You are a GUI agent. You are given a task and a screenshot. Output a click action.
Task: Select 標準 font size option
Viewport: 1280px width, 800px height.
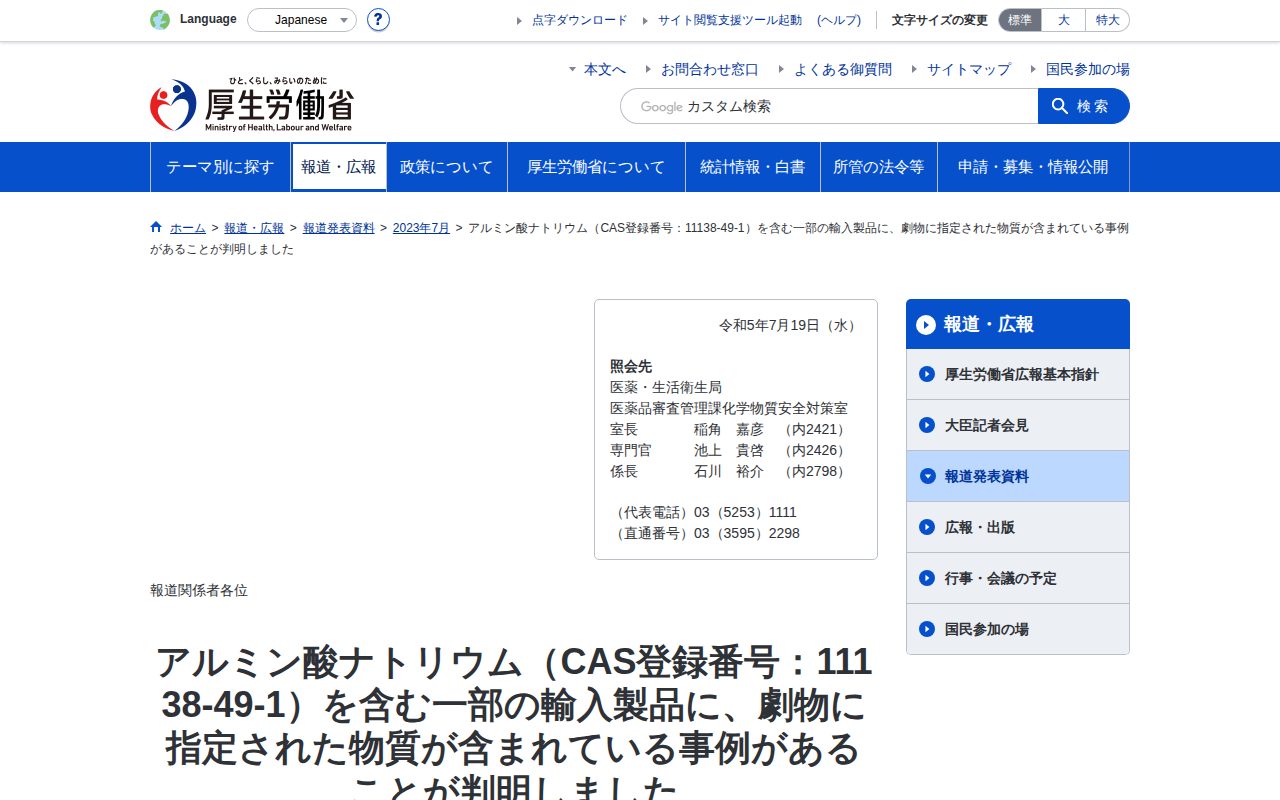click(1020, 20)
